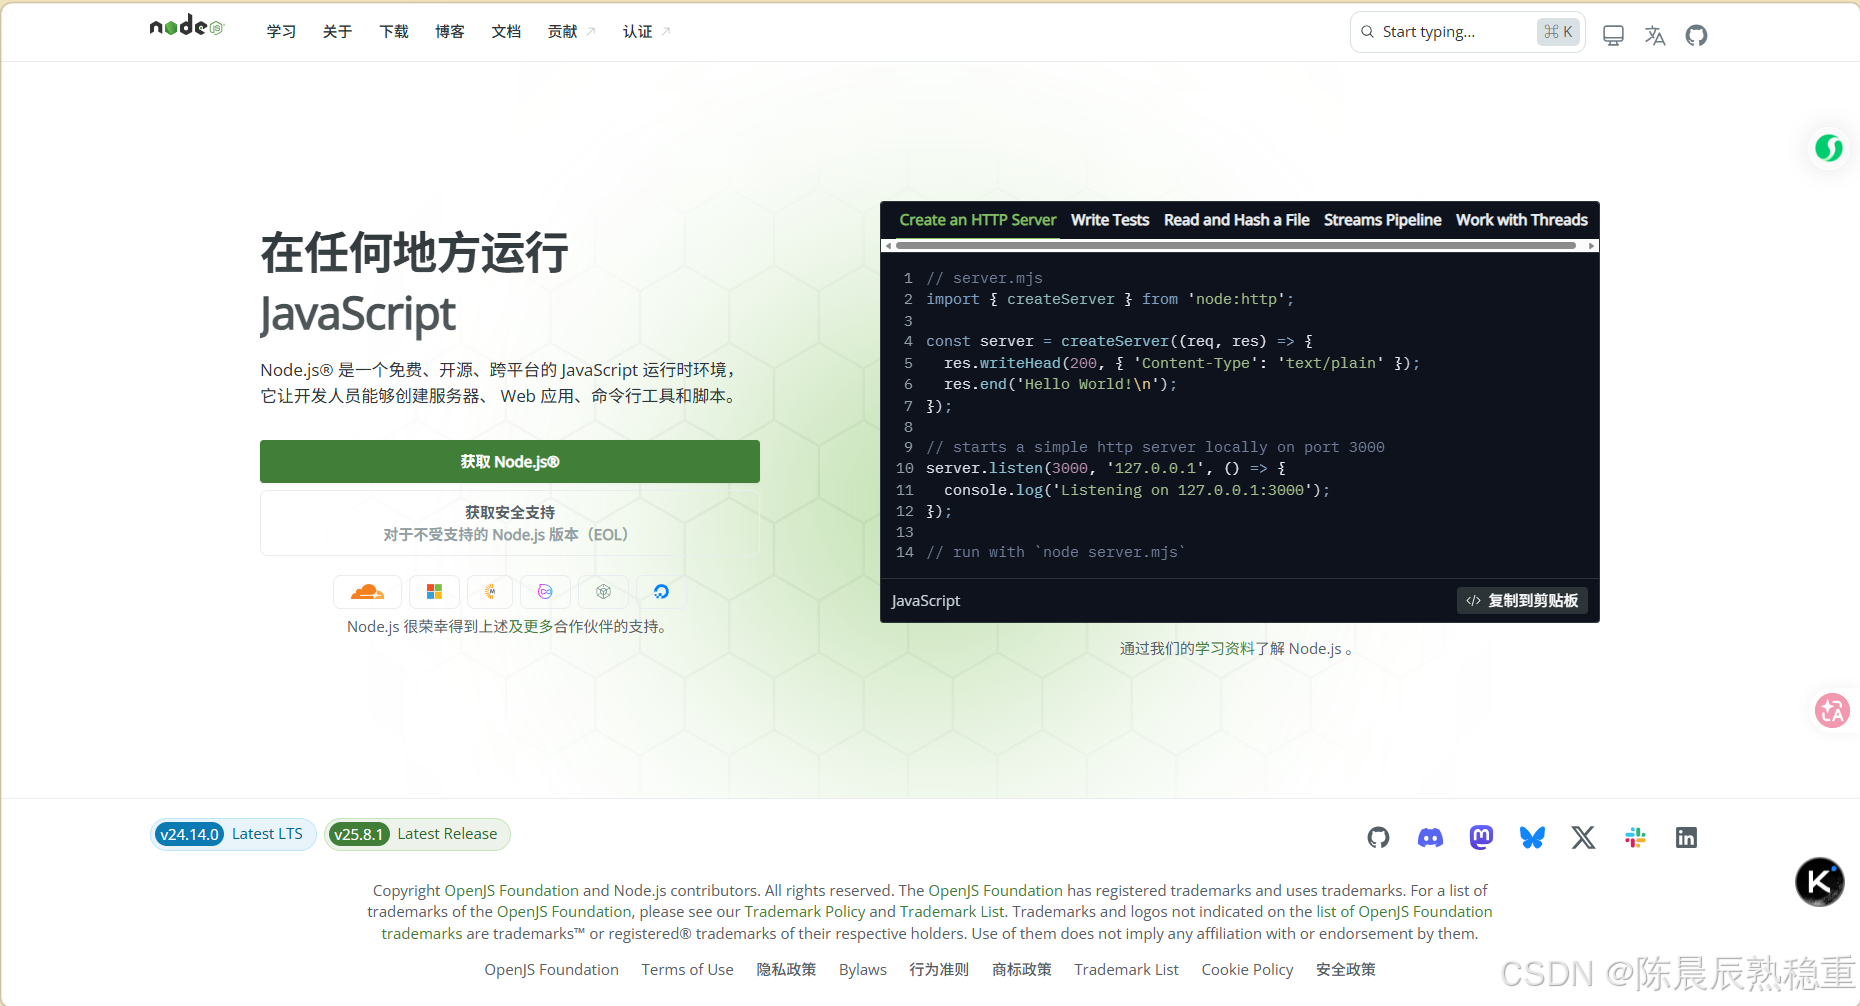Click the Cloudflare partner logo
1860x1006 pixels.
tap(367, 592)
